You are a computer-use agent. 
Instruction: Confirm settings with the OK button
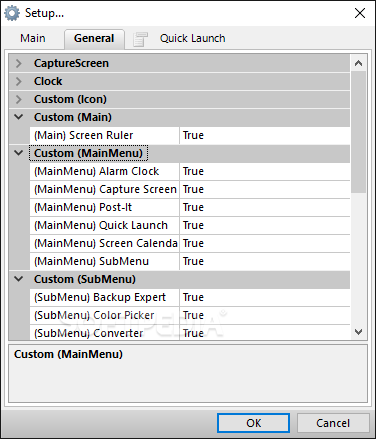pyautogui.click(x=253, y=423)
